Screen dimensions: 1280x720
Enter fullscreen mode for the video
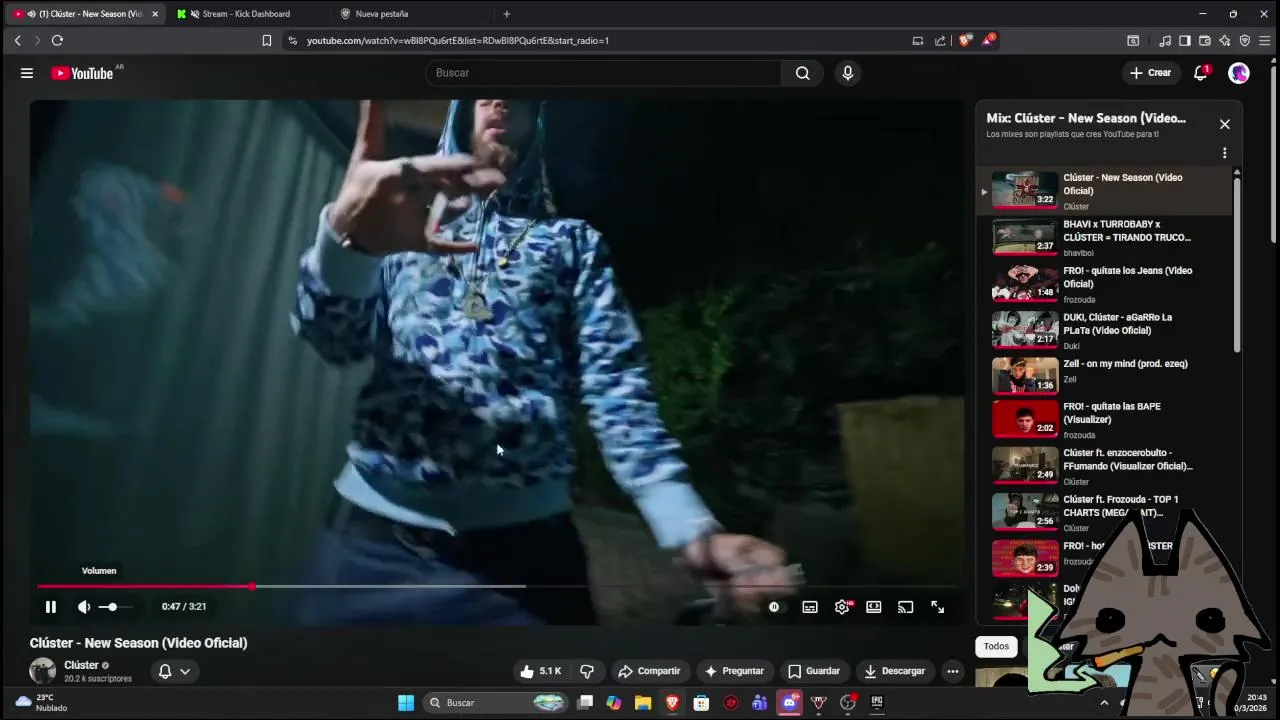click(x=937, y=607)
